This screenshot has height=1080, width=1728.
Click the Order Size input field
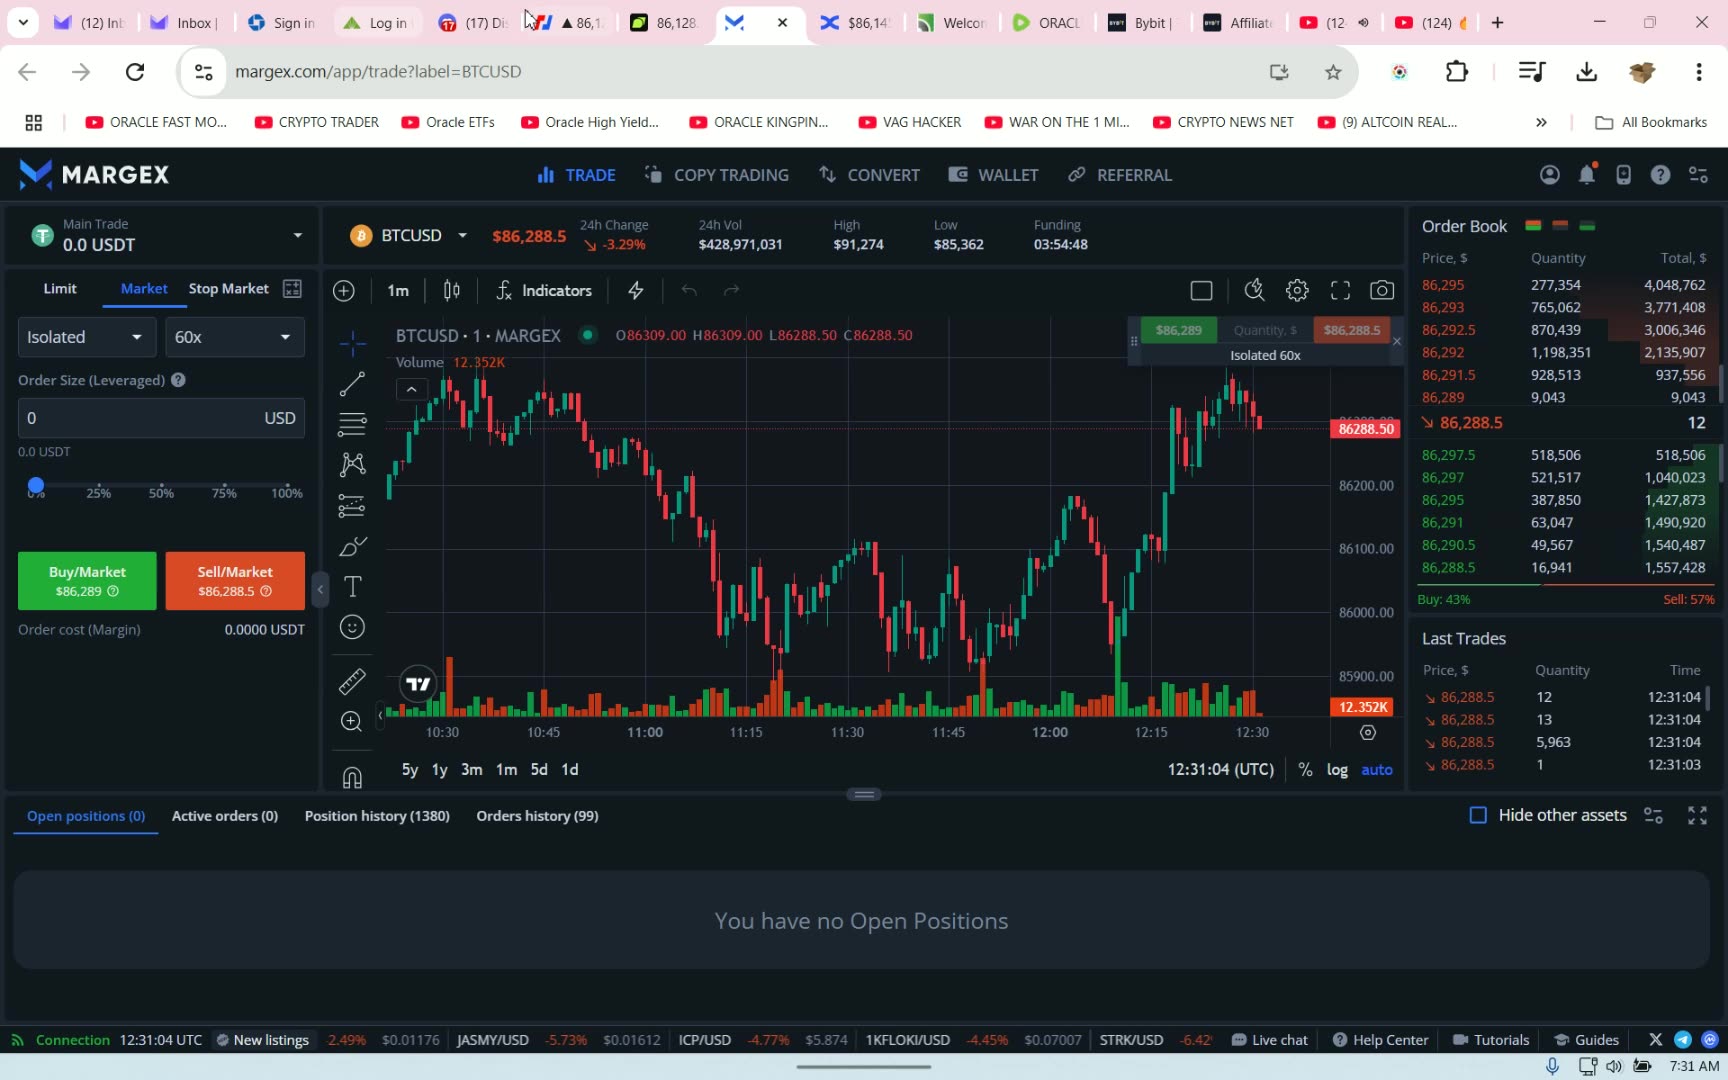coord(161,418)
